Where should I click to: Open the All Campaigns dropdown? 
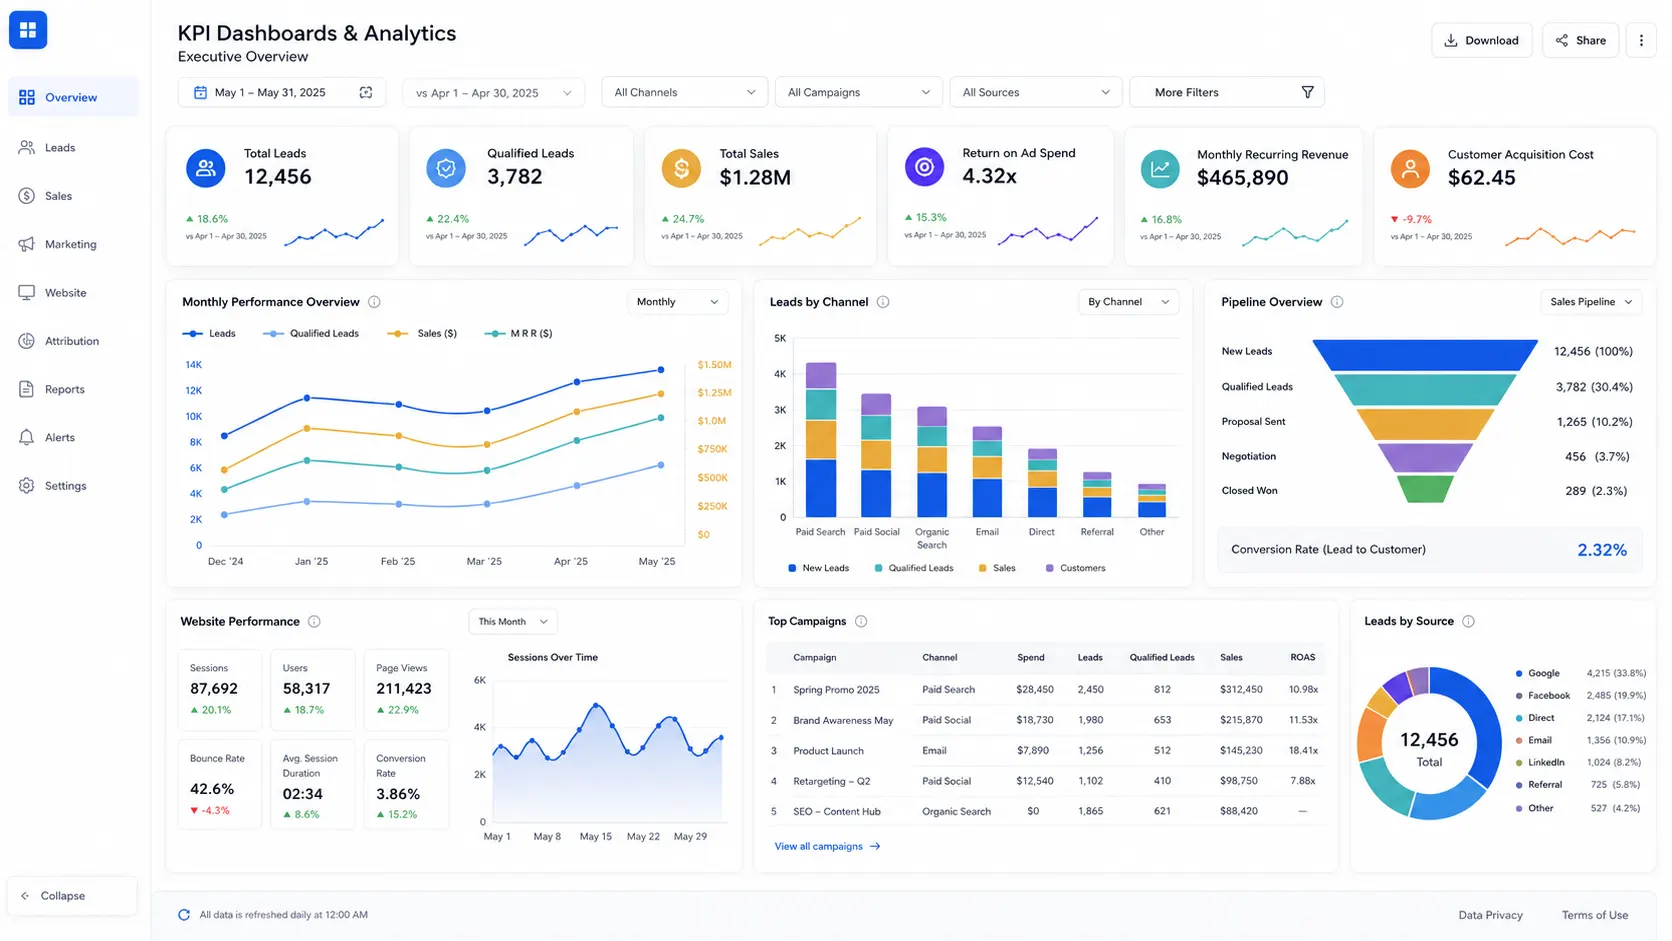pos(858,92)
